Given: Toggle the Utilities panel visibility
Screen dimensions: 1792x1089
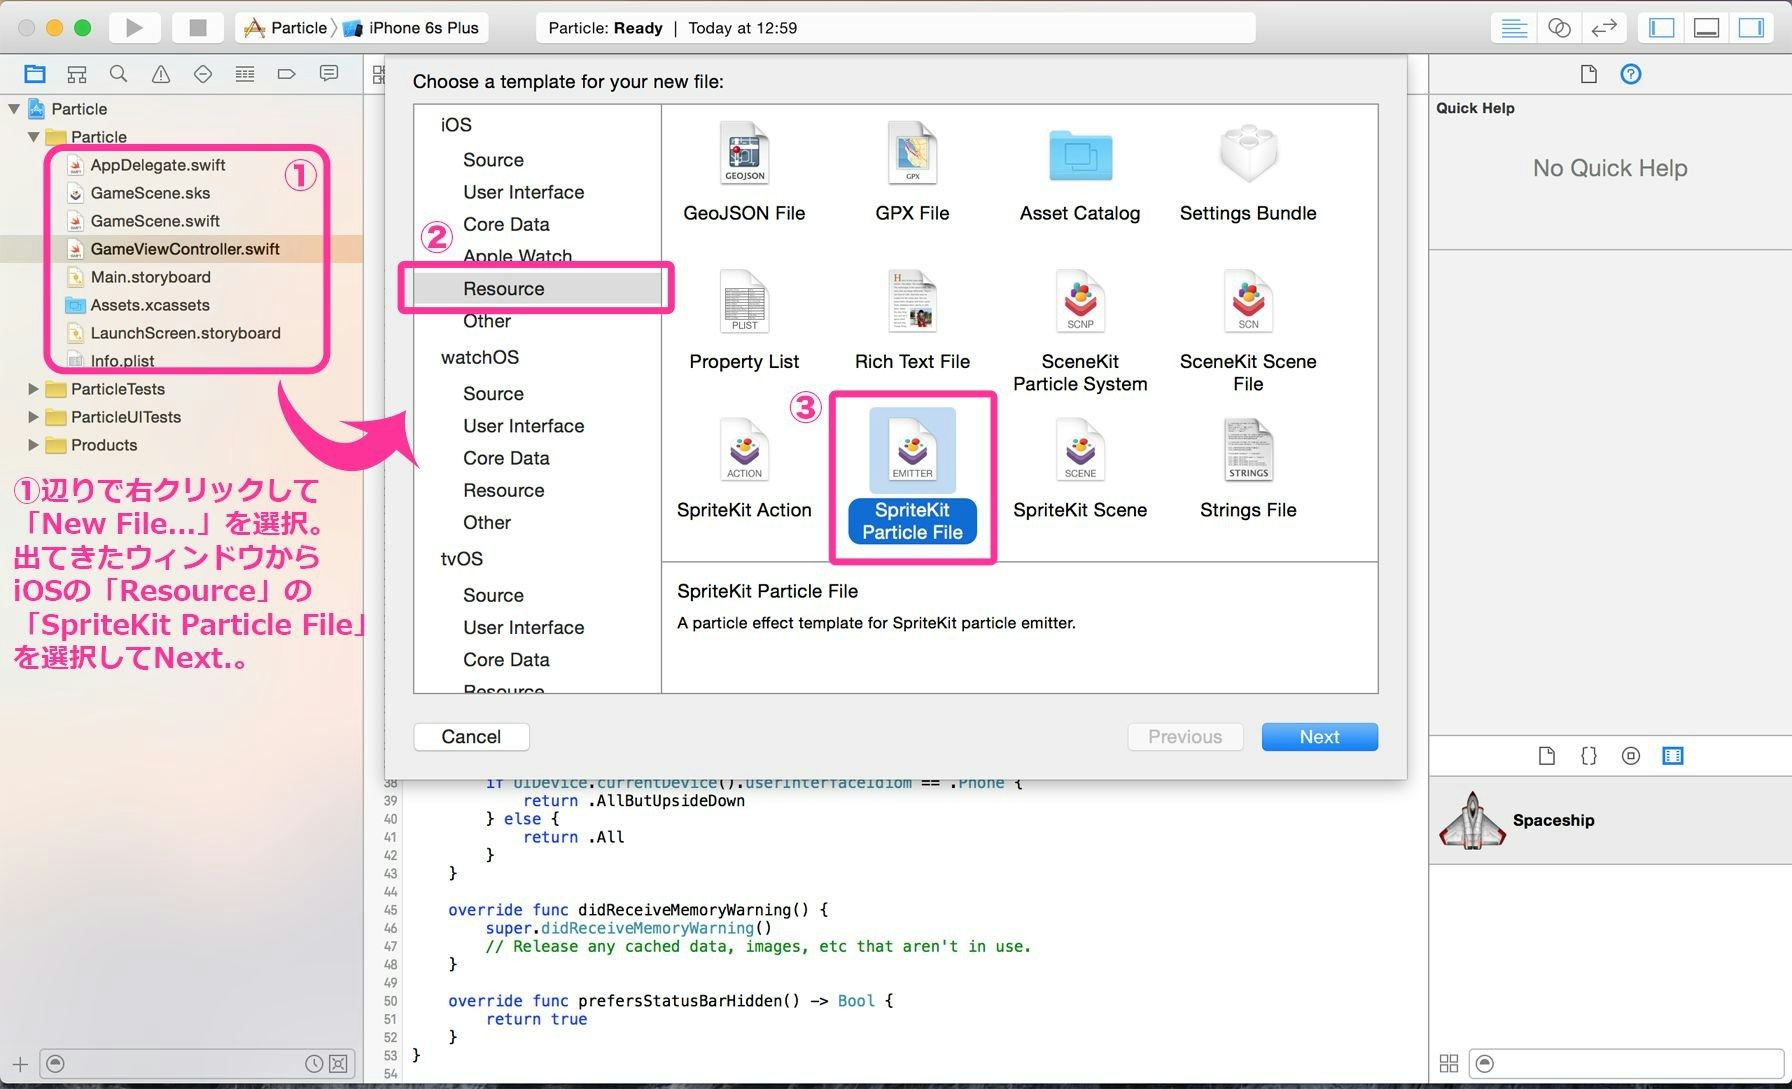Looking at the screenshot, I should tap(1751, 28).
